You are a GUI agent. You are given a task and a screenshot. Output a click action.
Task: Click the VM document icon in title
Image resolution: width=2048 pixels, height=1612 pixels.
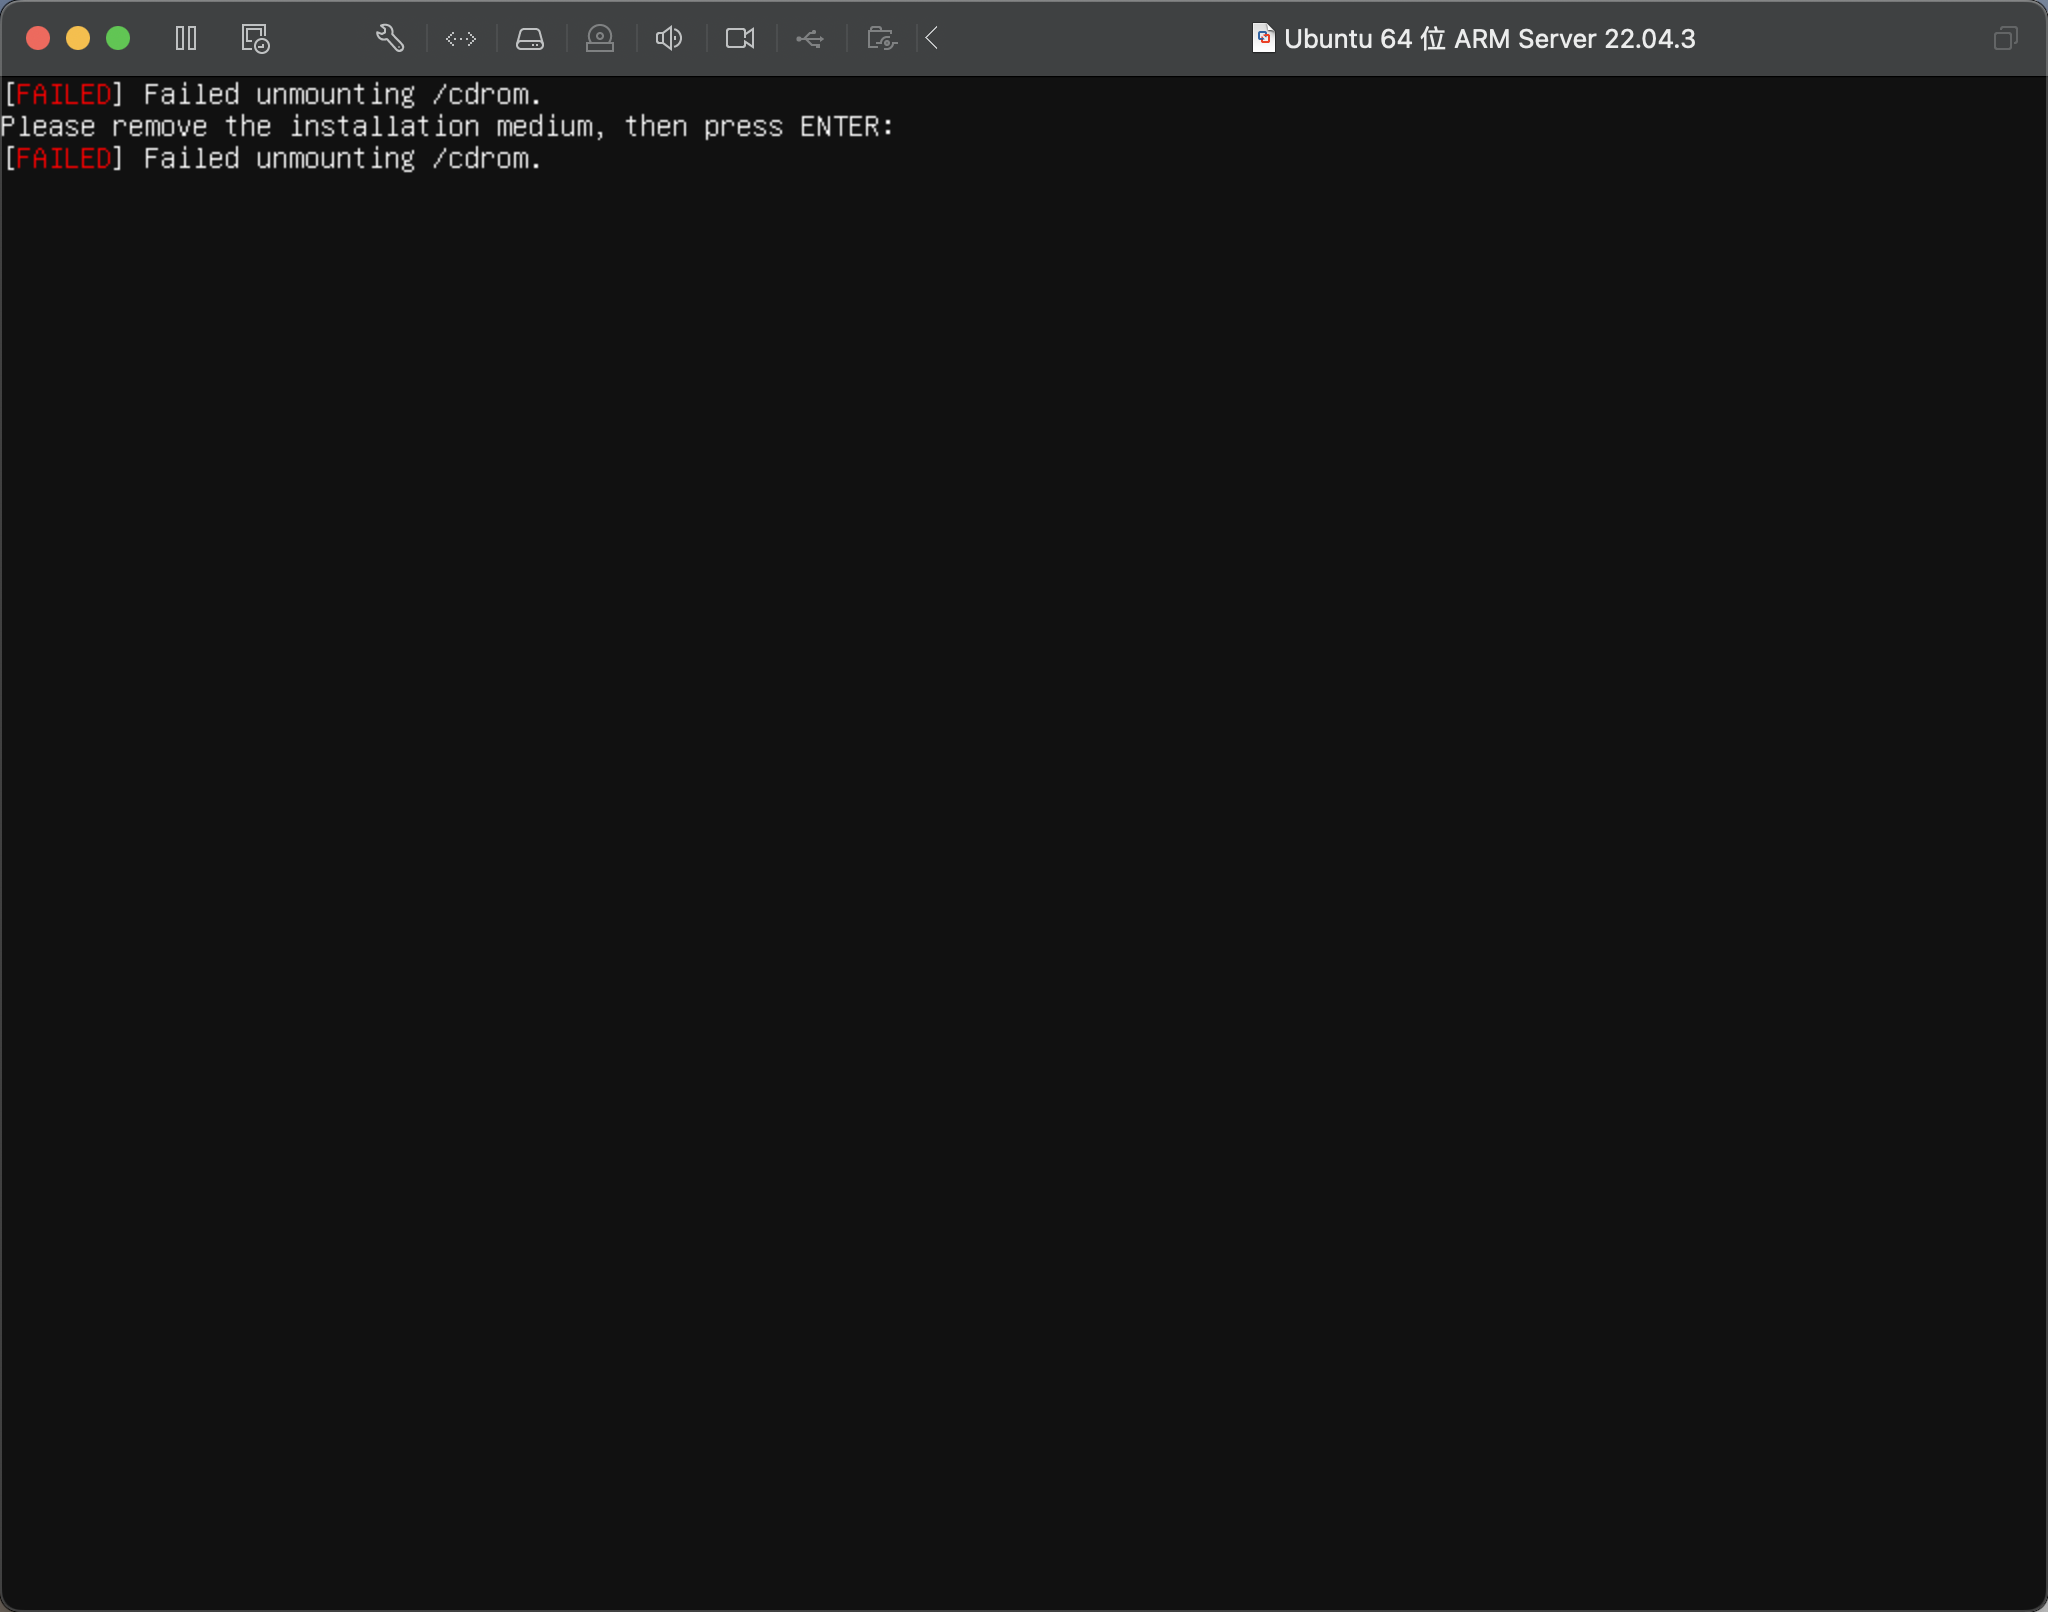(x=1263, y=39)
